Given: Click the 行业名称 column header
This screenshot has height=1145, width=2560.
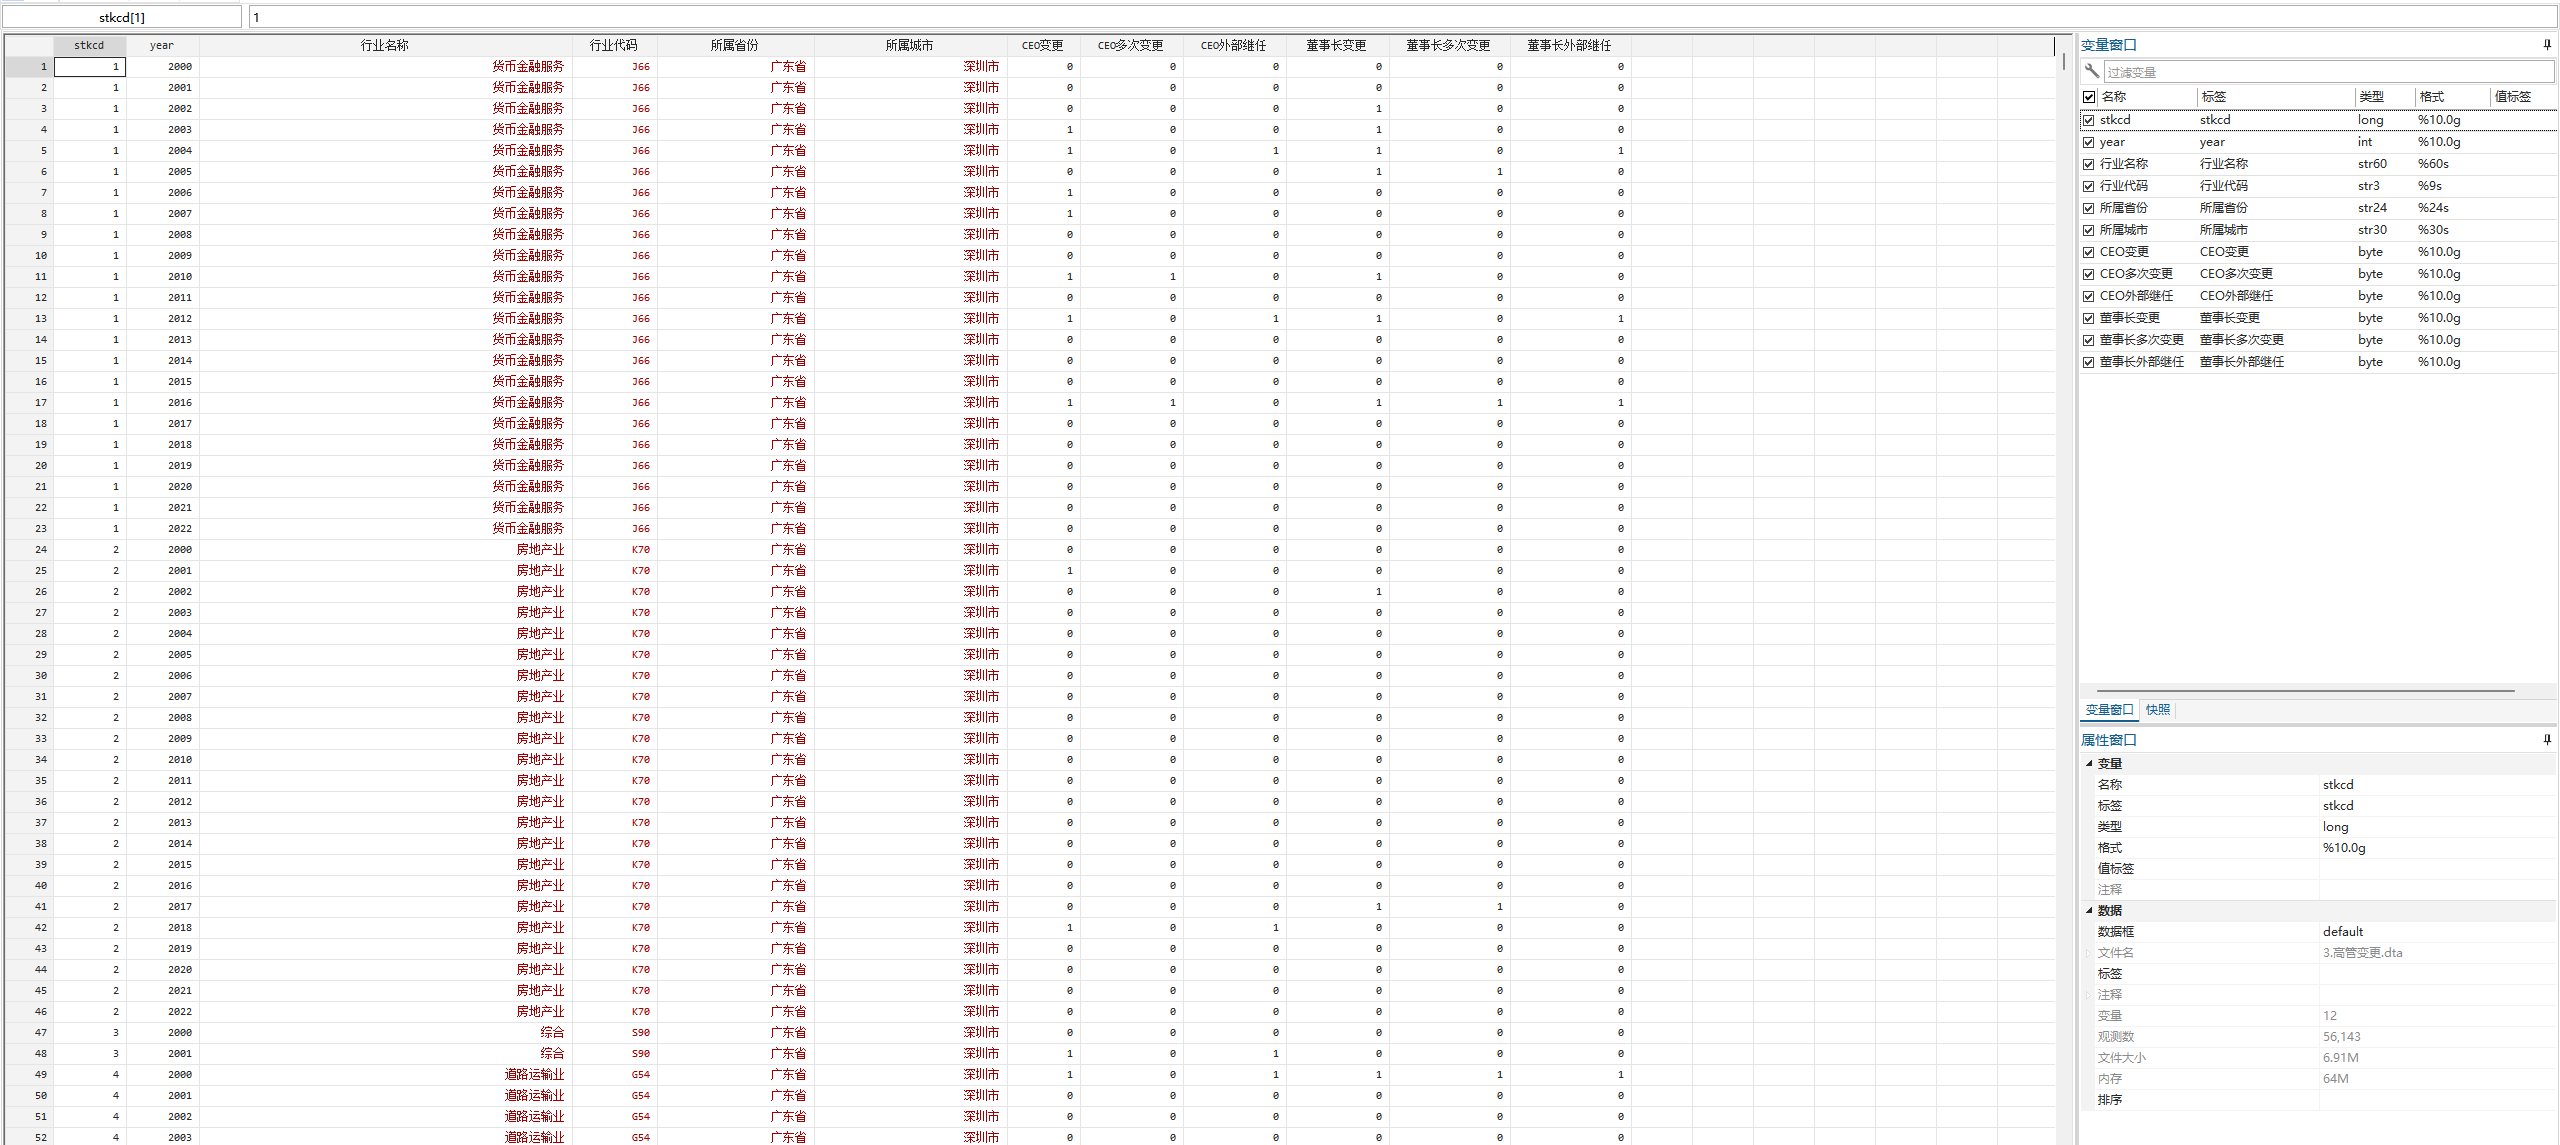Looking at the screenshot, I should pyautogui.click(x=385, y=45).
